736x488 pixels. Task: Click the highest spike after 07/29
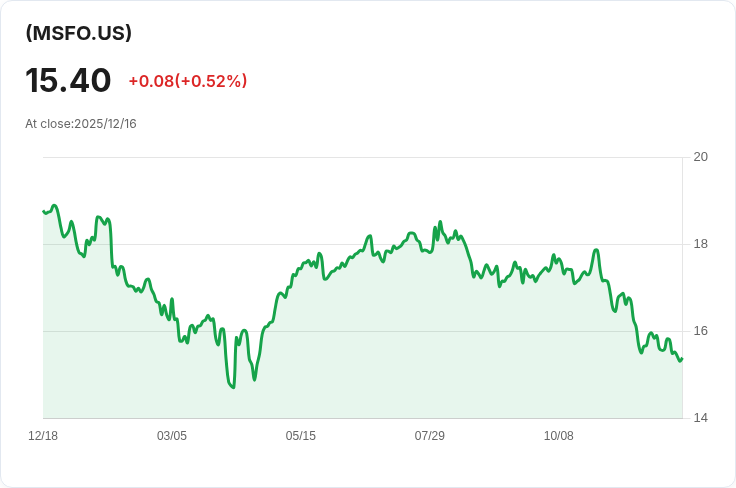click(440, 221)
